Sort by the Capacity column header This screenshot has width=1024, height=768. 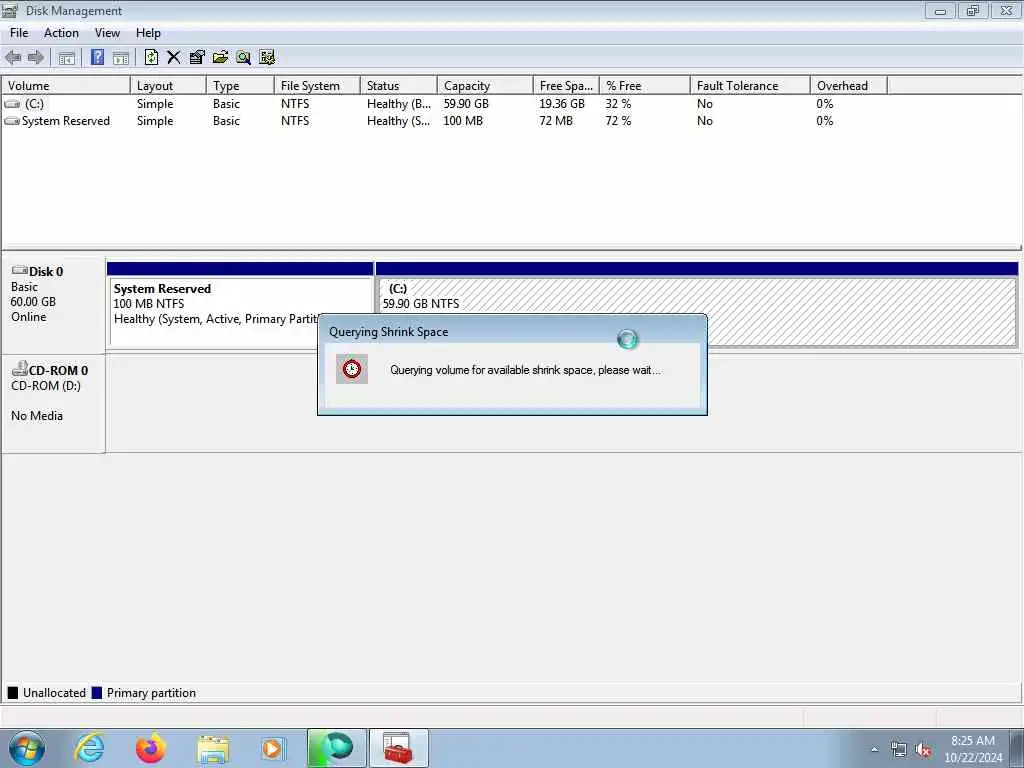pyautogui.click(x=485, y=86)
